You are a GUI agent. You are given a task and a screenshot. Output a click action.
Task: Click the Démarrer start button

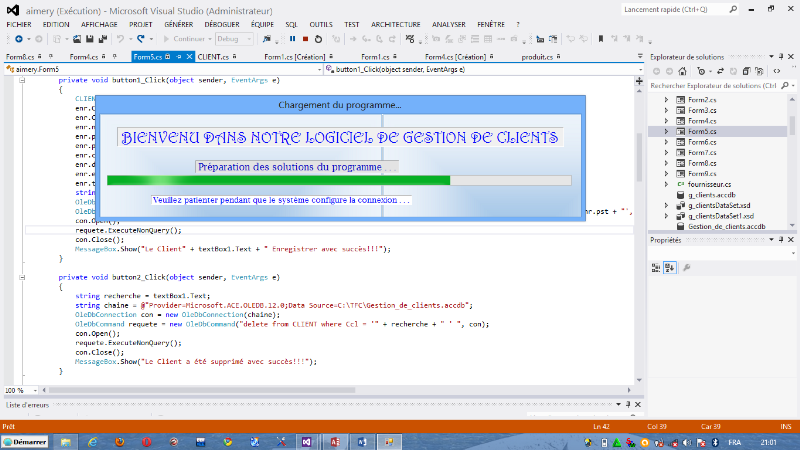tap(27, 441)
